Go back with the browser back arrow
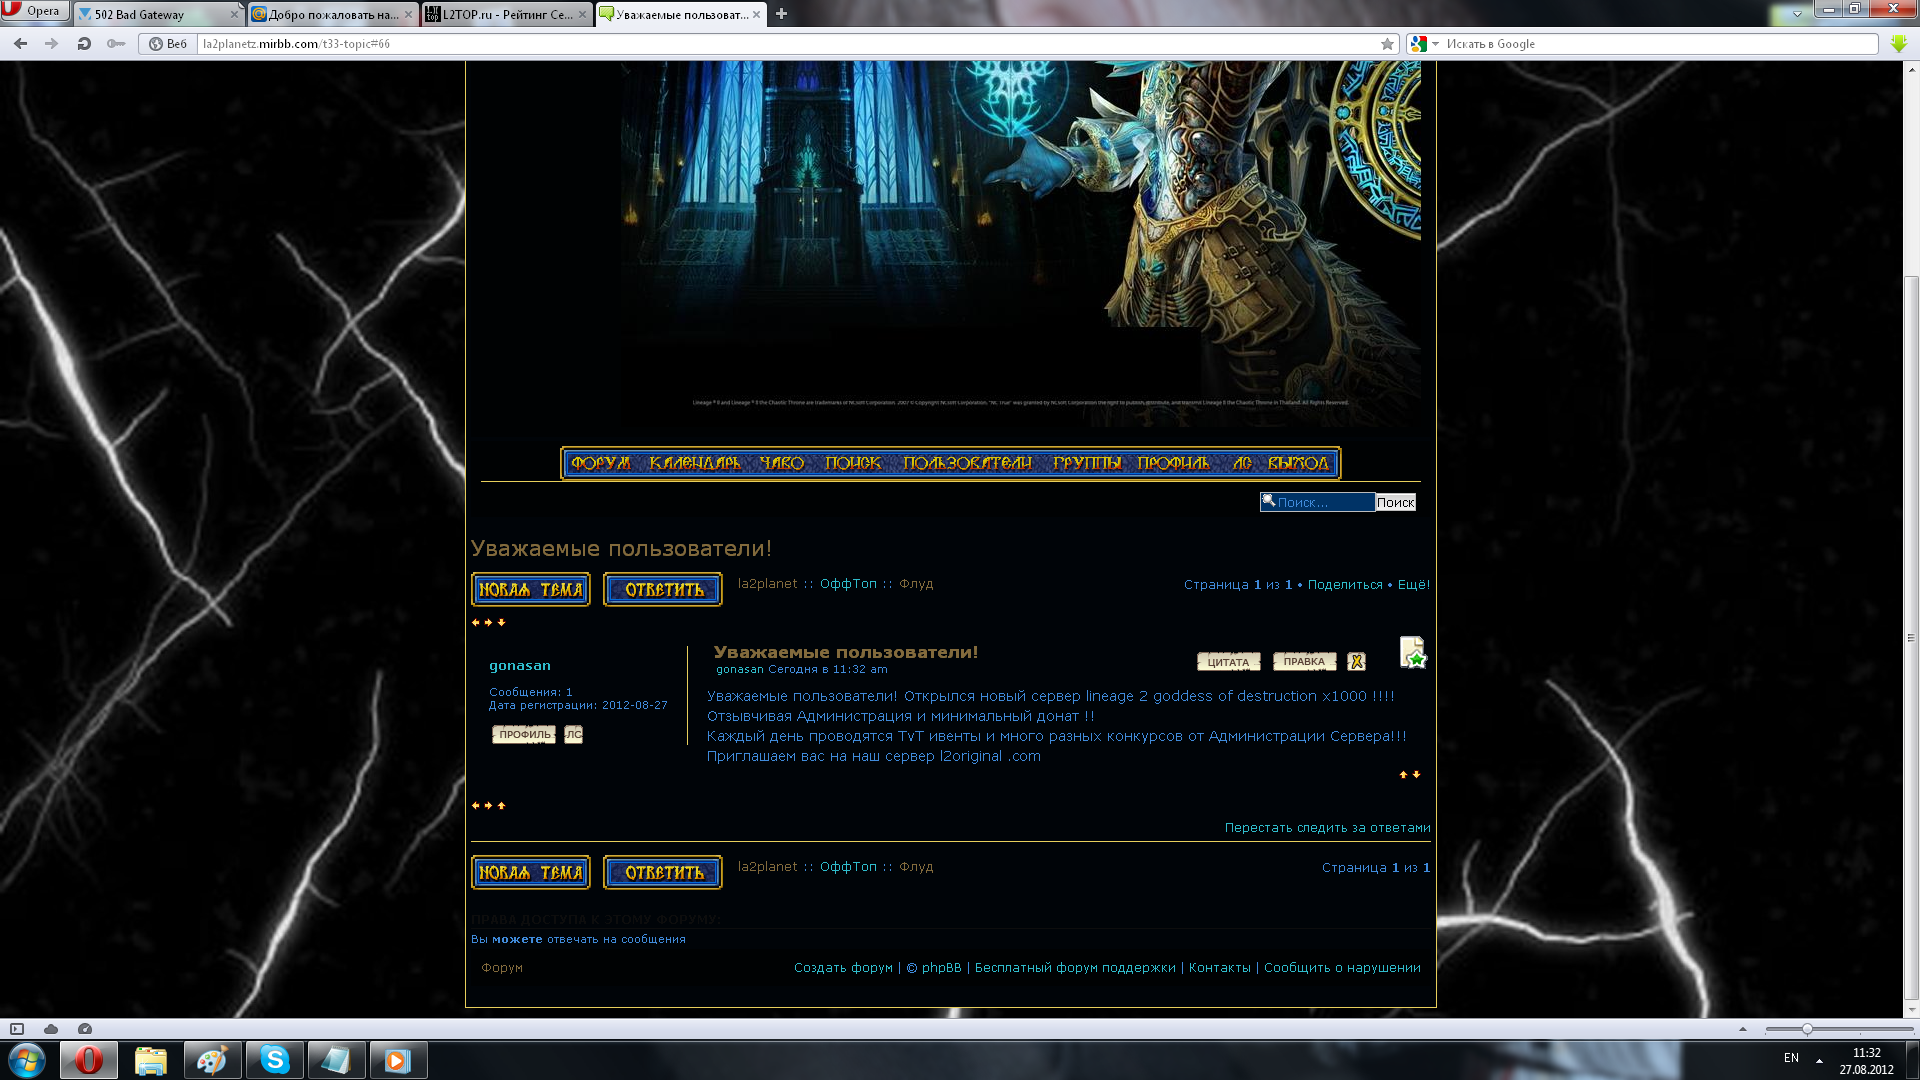1920x1080 pixels. [20, 44]
